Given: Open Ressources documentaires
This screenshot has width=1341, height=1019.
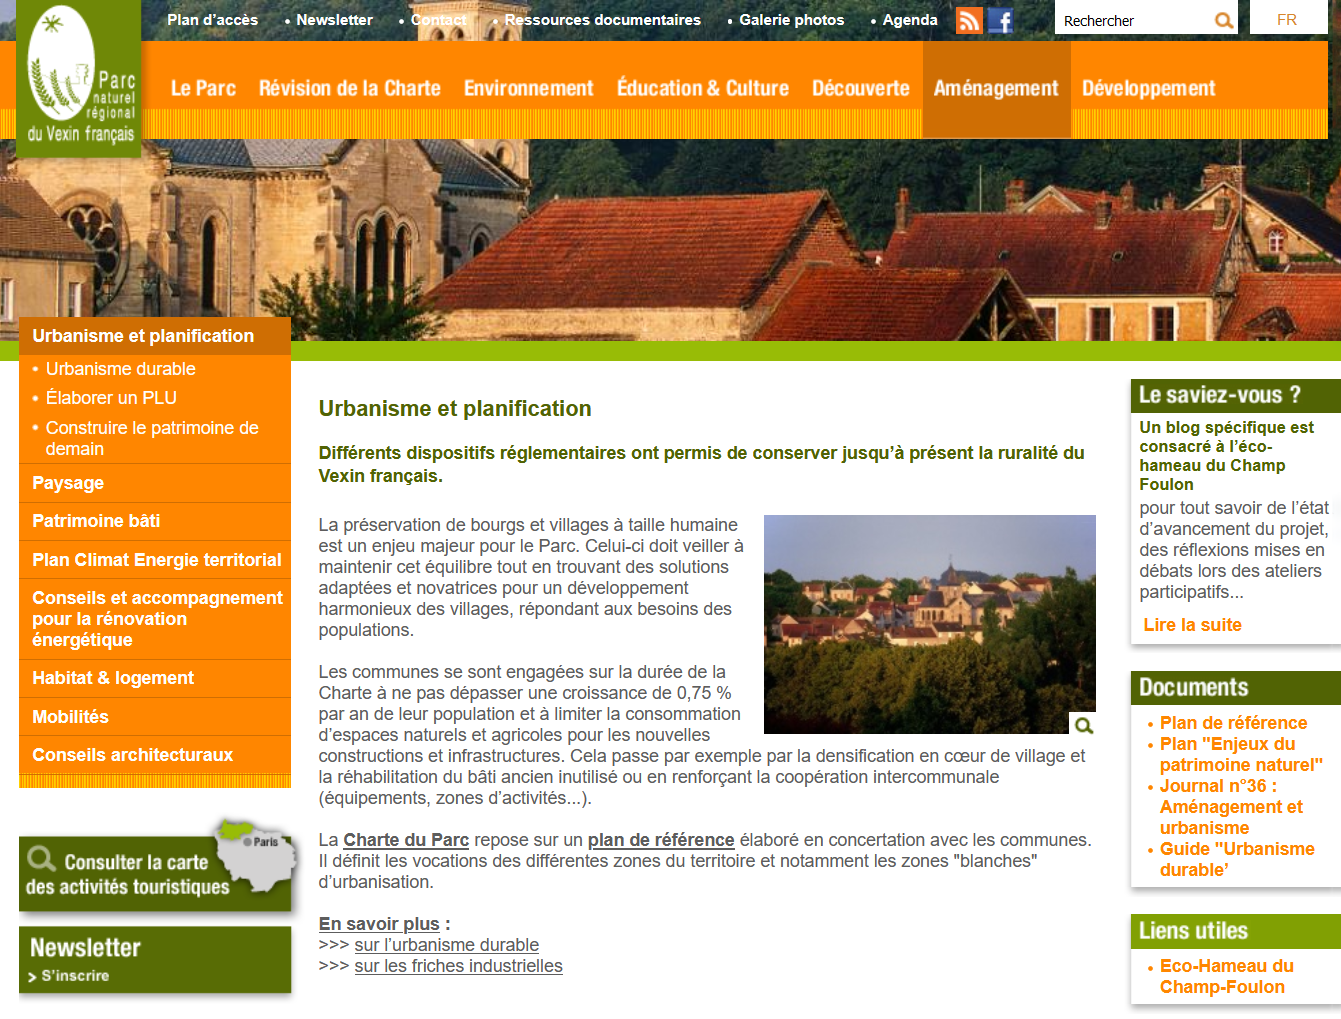Looking at the screenshot, I should (x=602, y=20).
